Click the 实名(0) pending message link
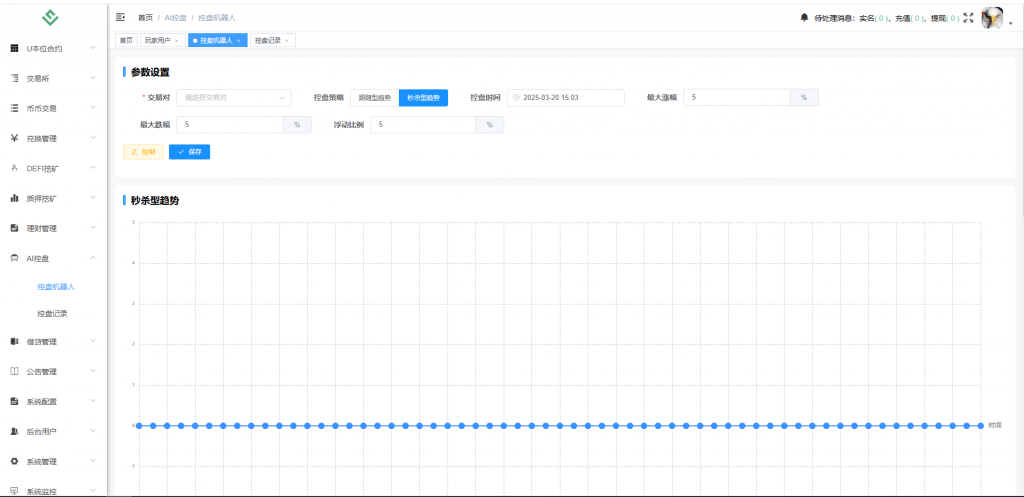The width and height of the screenshot is (1024, 497). point(874,18)
